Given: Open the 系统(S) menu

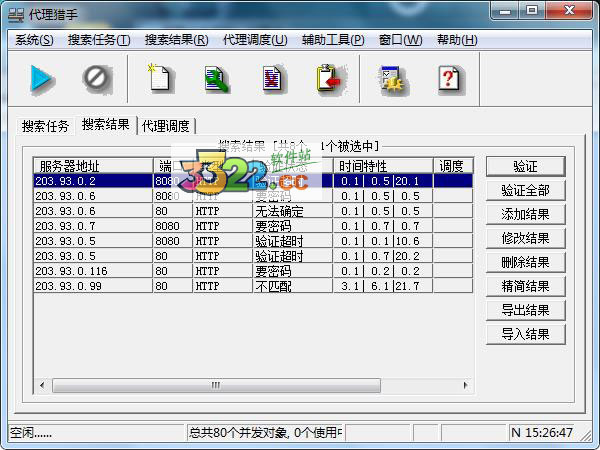Looking at the screenshot, I should coord(34,40).
